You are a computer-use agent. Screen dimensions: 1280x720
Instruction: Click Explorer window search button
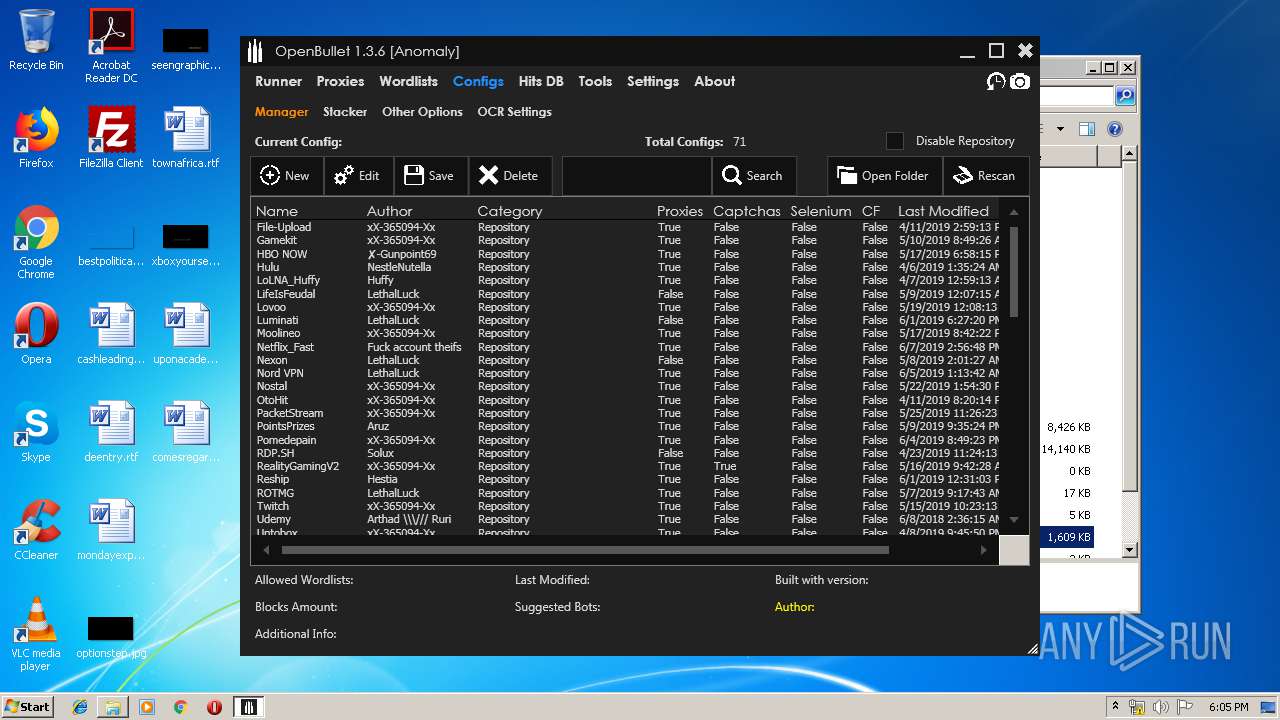point(1125,96)
